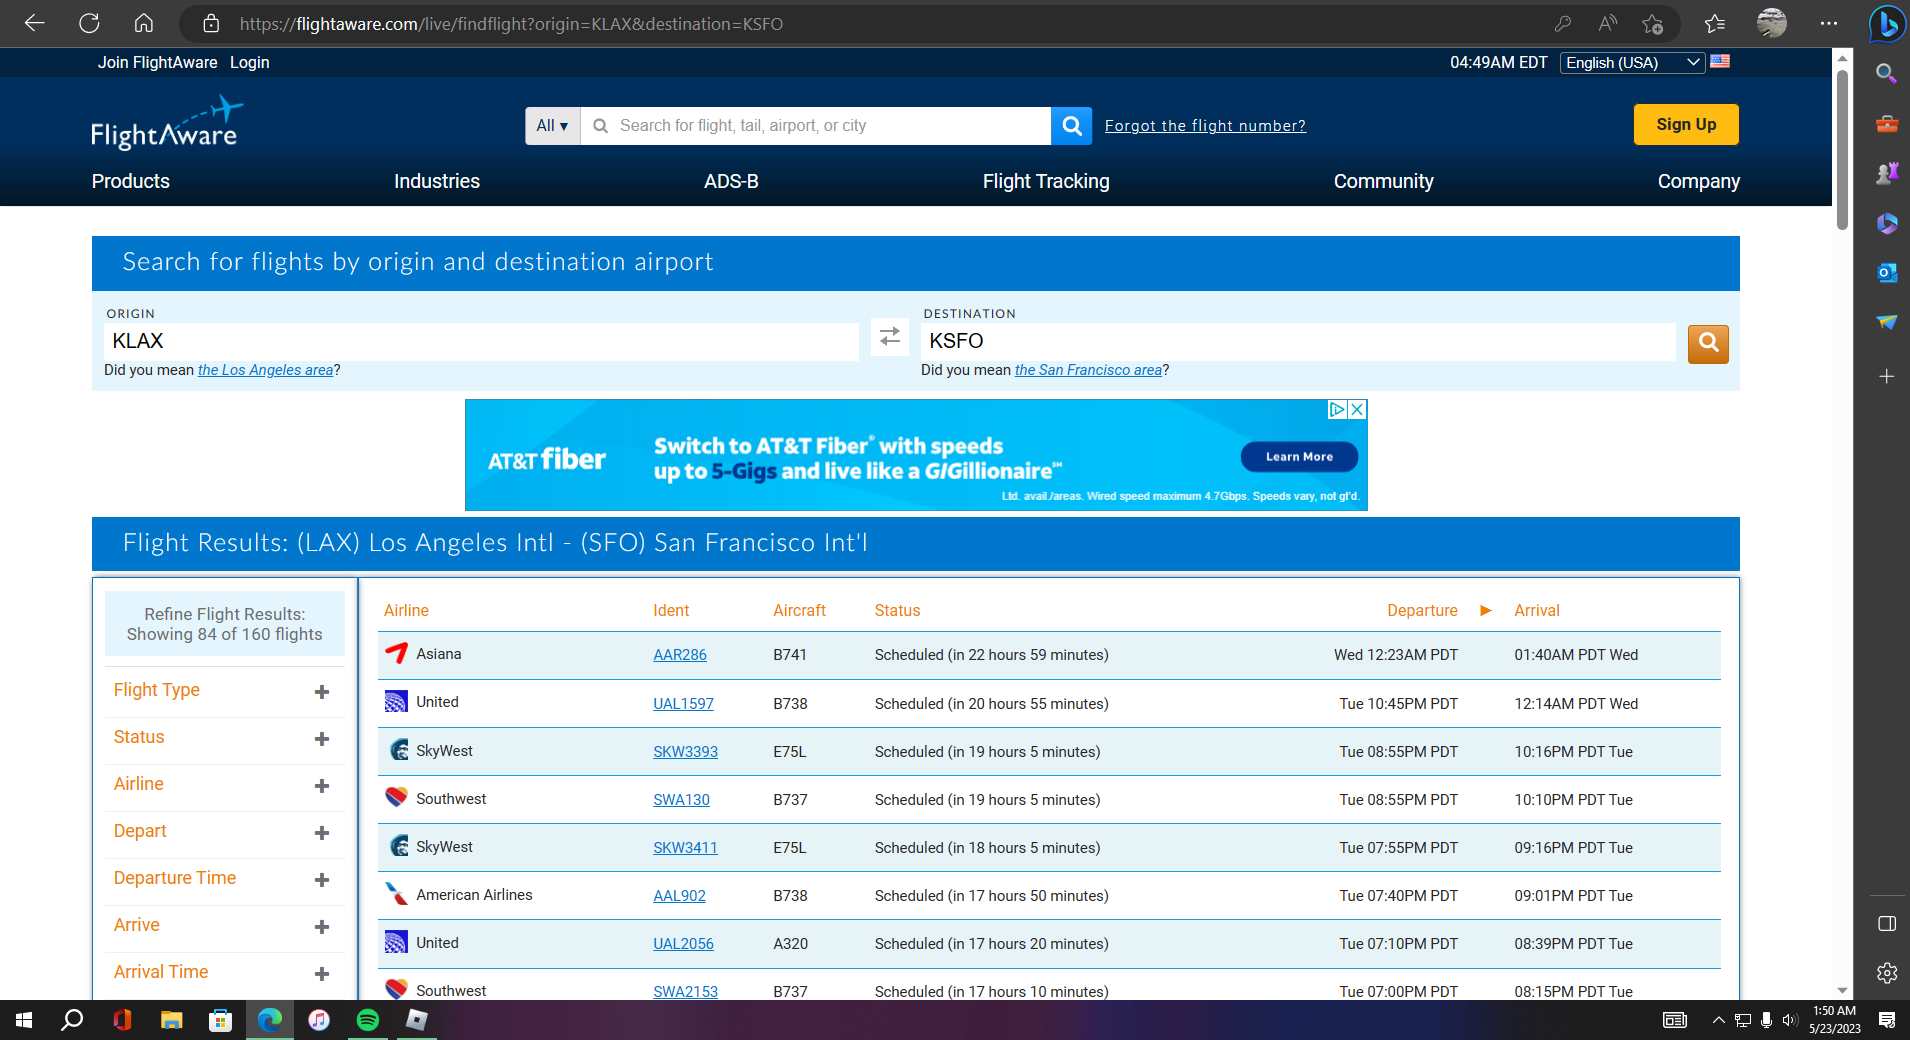
Task: Open the Community menu
Action: [x=1384, y=181]
